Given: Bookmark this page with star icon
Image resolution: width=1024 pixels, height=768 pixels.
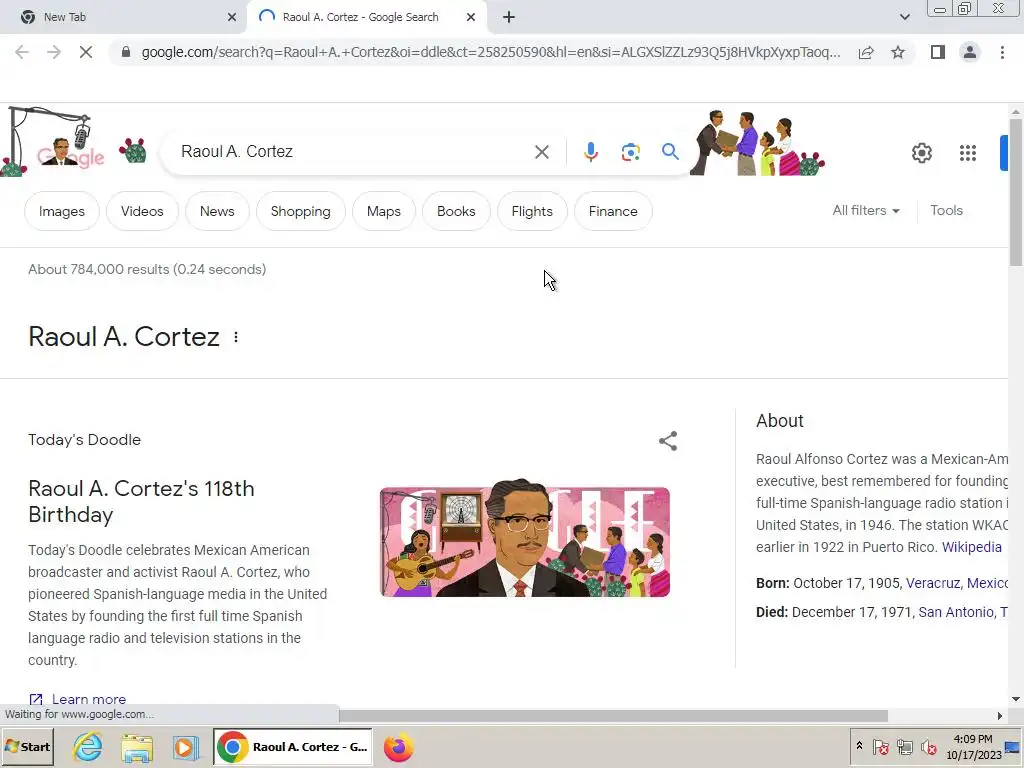Looking at the screenshot, I should click(898, 52).
